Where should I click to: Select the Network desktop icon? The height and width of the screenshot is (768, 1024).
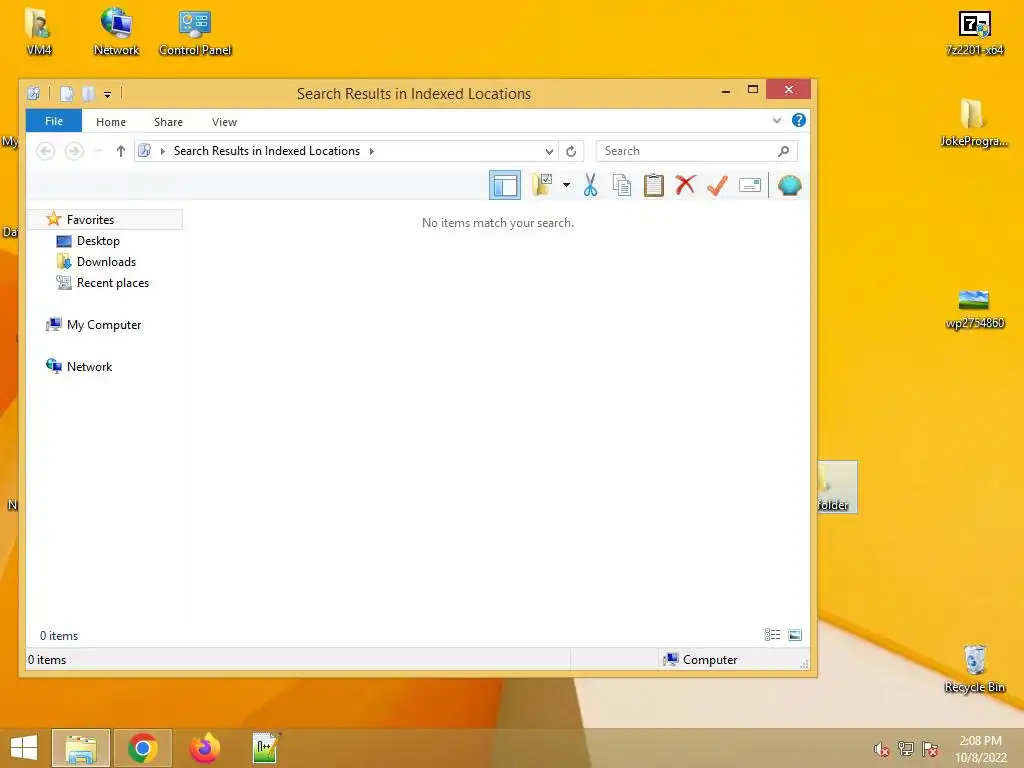click(x=116, y=31)
